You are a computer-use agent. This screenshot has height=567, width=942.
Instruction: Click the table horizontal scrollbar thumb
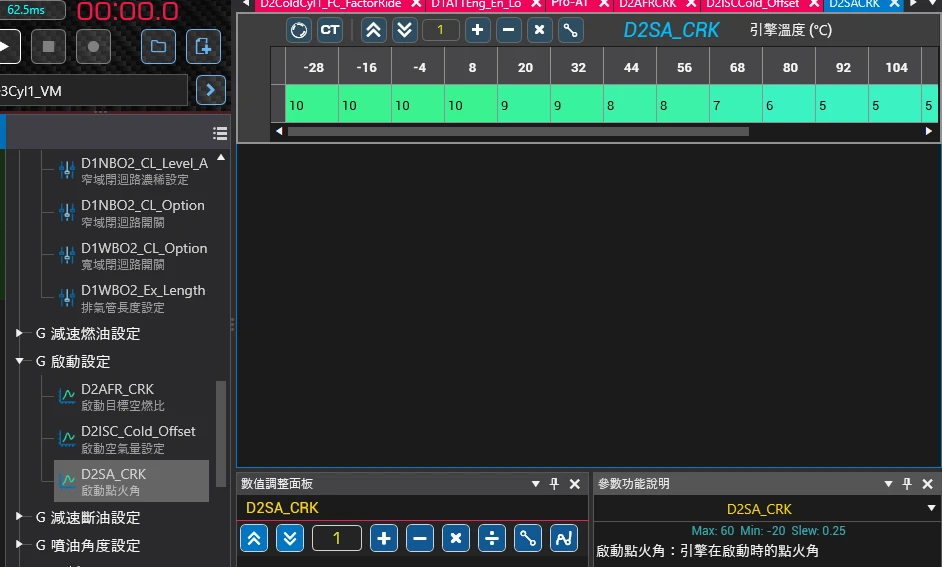(x=518, y=132)
